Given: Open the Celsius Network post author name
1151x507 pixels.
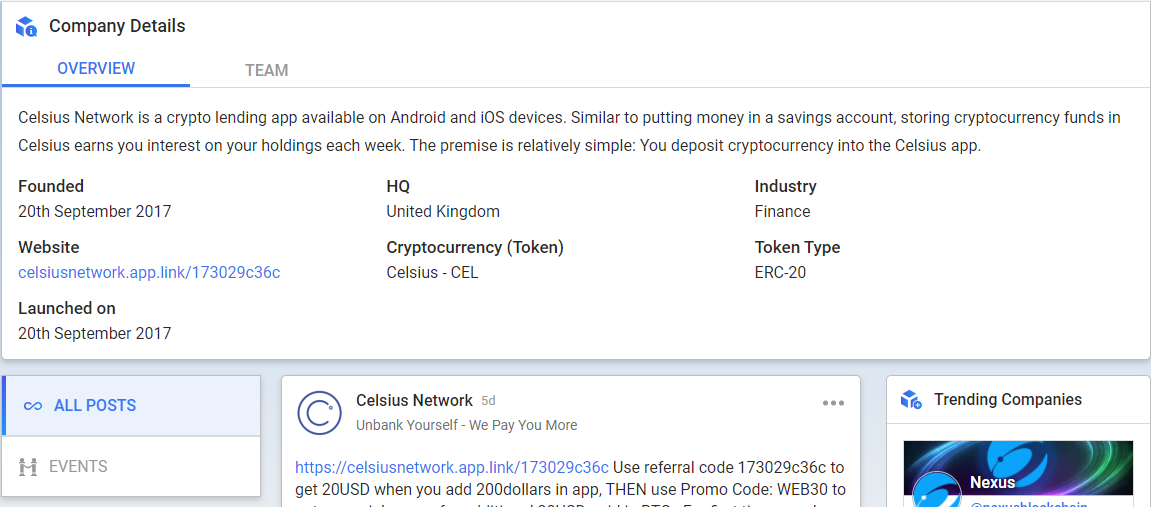Looking at the screenshot, I should pos(414,401).
